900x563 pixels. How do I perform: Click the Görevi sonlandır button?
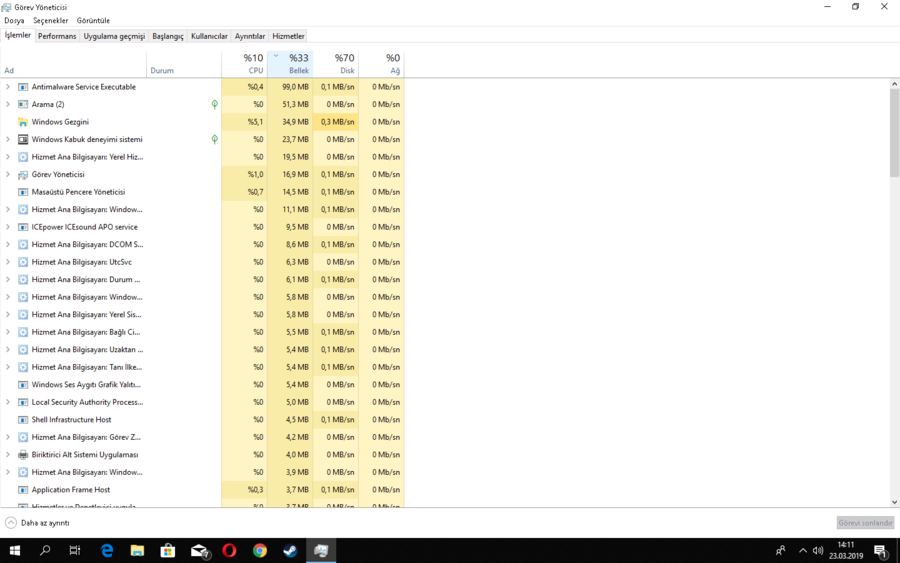865,523
